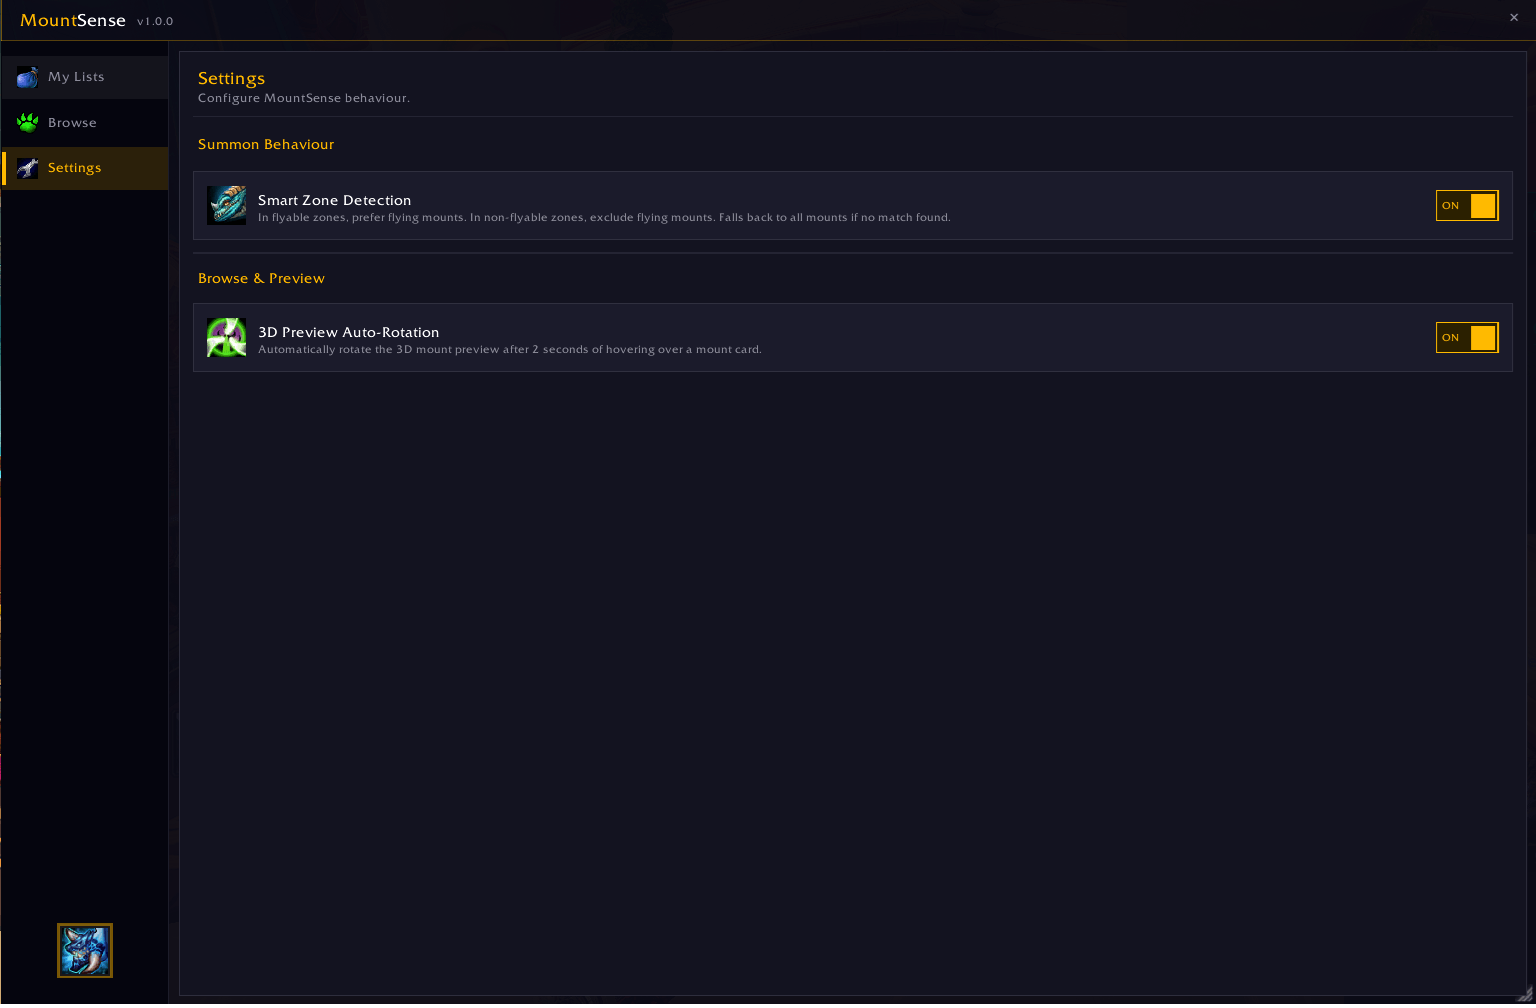Click the Settings page heading
Viewport: 1536px width, 1008px height.
click(231, 78)
